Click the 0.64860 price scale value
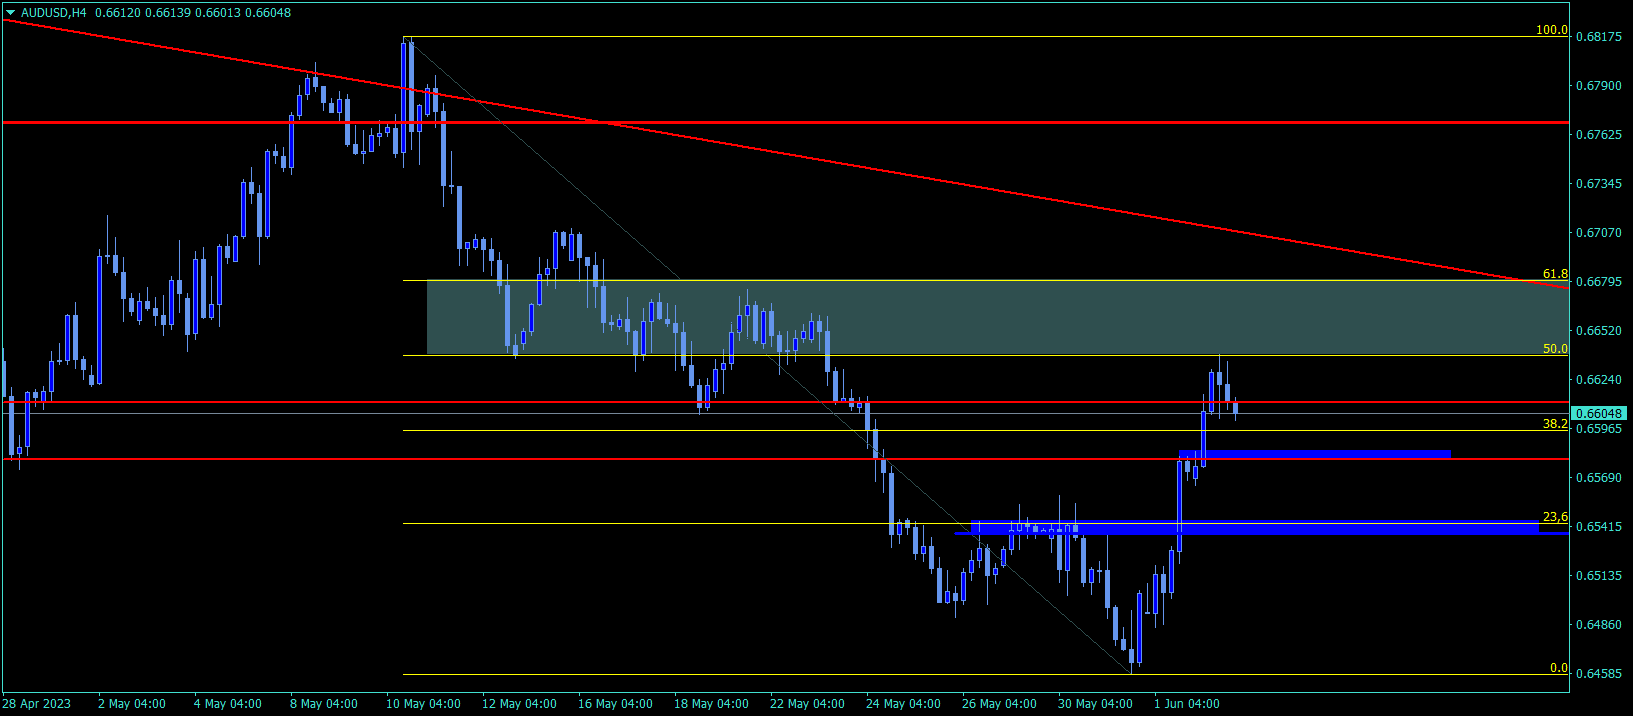Viewport: 1633px width, 716px height. tap(1598, 625)
